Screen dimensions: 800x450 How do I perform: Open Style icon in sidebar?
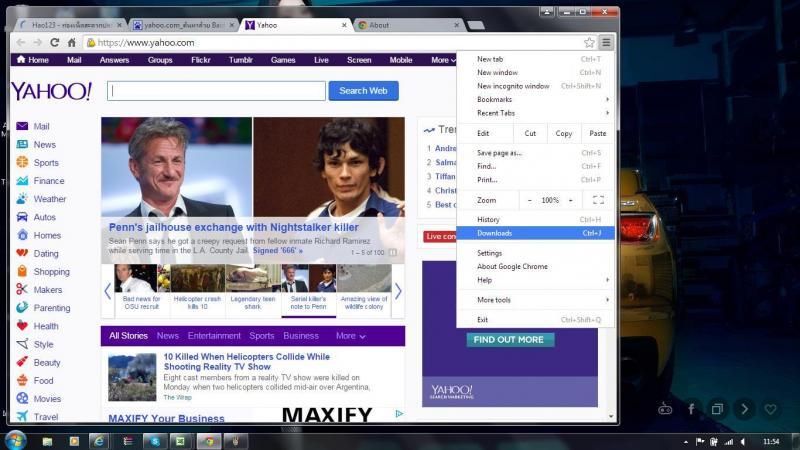(22, 344)
